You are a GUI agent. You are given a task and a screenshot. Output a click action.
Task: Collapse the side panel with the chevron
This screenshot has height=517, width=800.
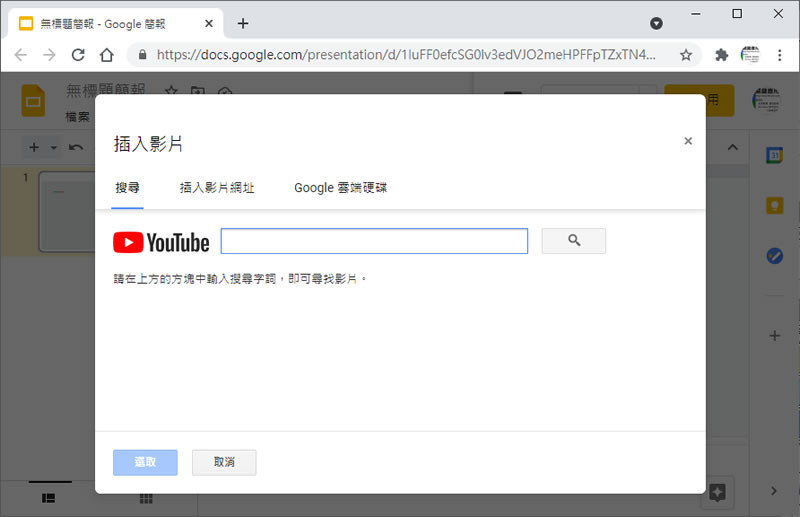pos(774,491)
